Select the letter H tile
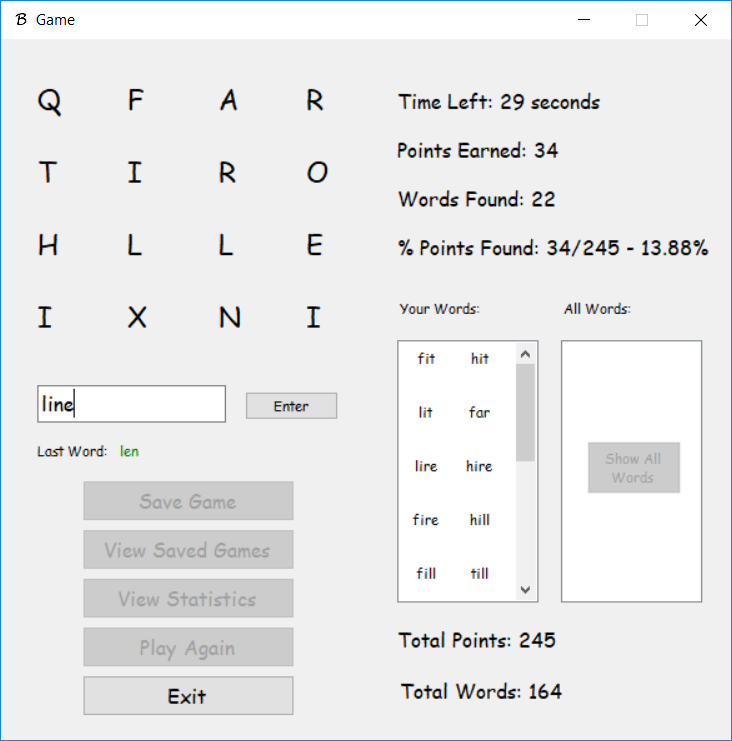 point(48,245)
